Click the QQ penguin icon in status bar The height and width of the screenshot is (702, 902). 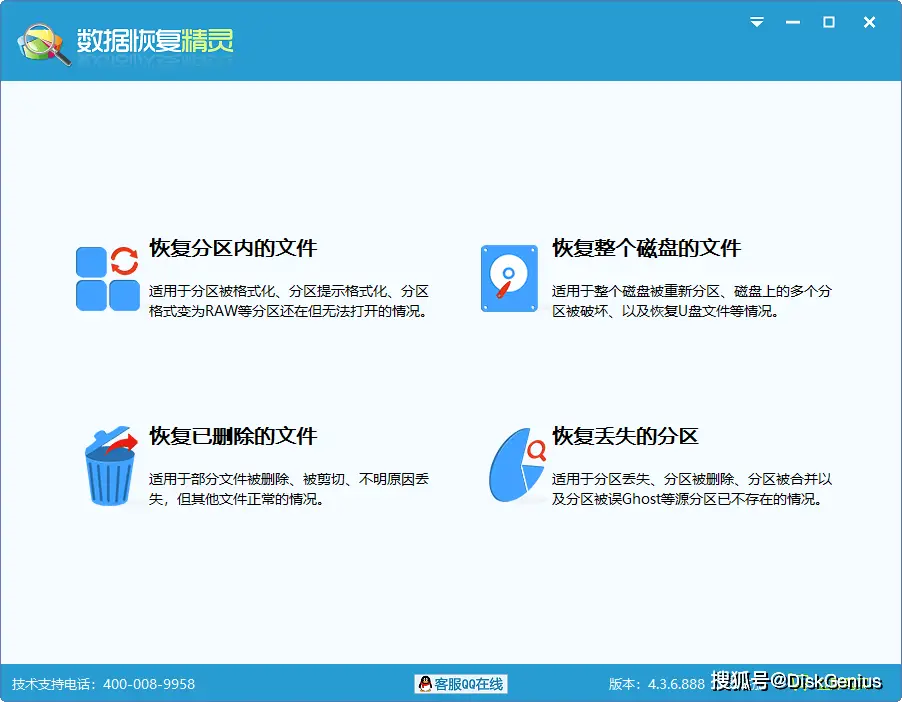tap(424, 684)
